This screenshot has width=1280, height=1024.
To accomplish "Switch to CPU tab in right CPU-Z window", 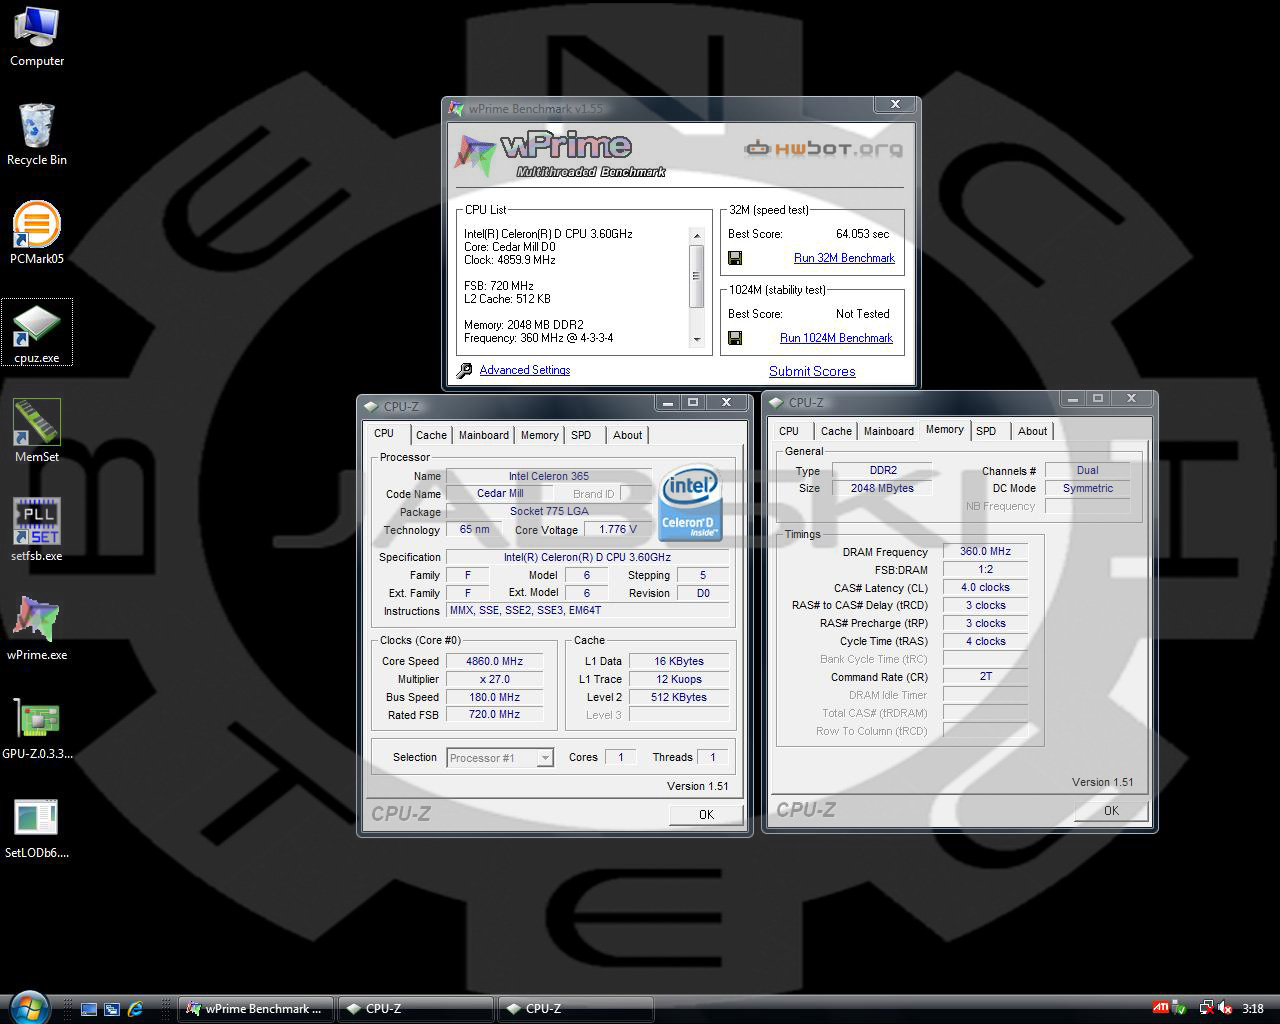I will [x=789, y=431].
